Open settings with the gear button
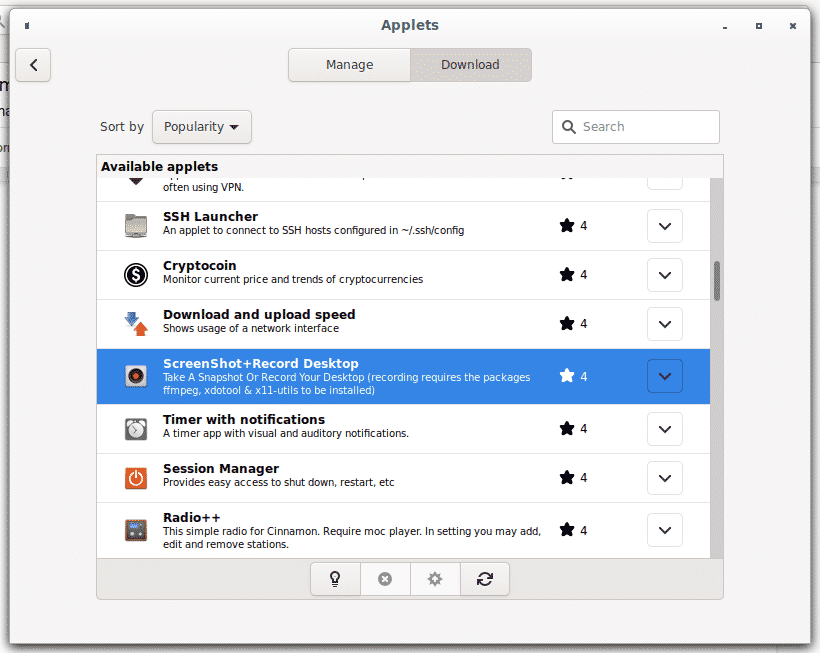820x653 pixels. click(435, 579)
